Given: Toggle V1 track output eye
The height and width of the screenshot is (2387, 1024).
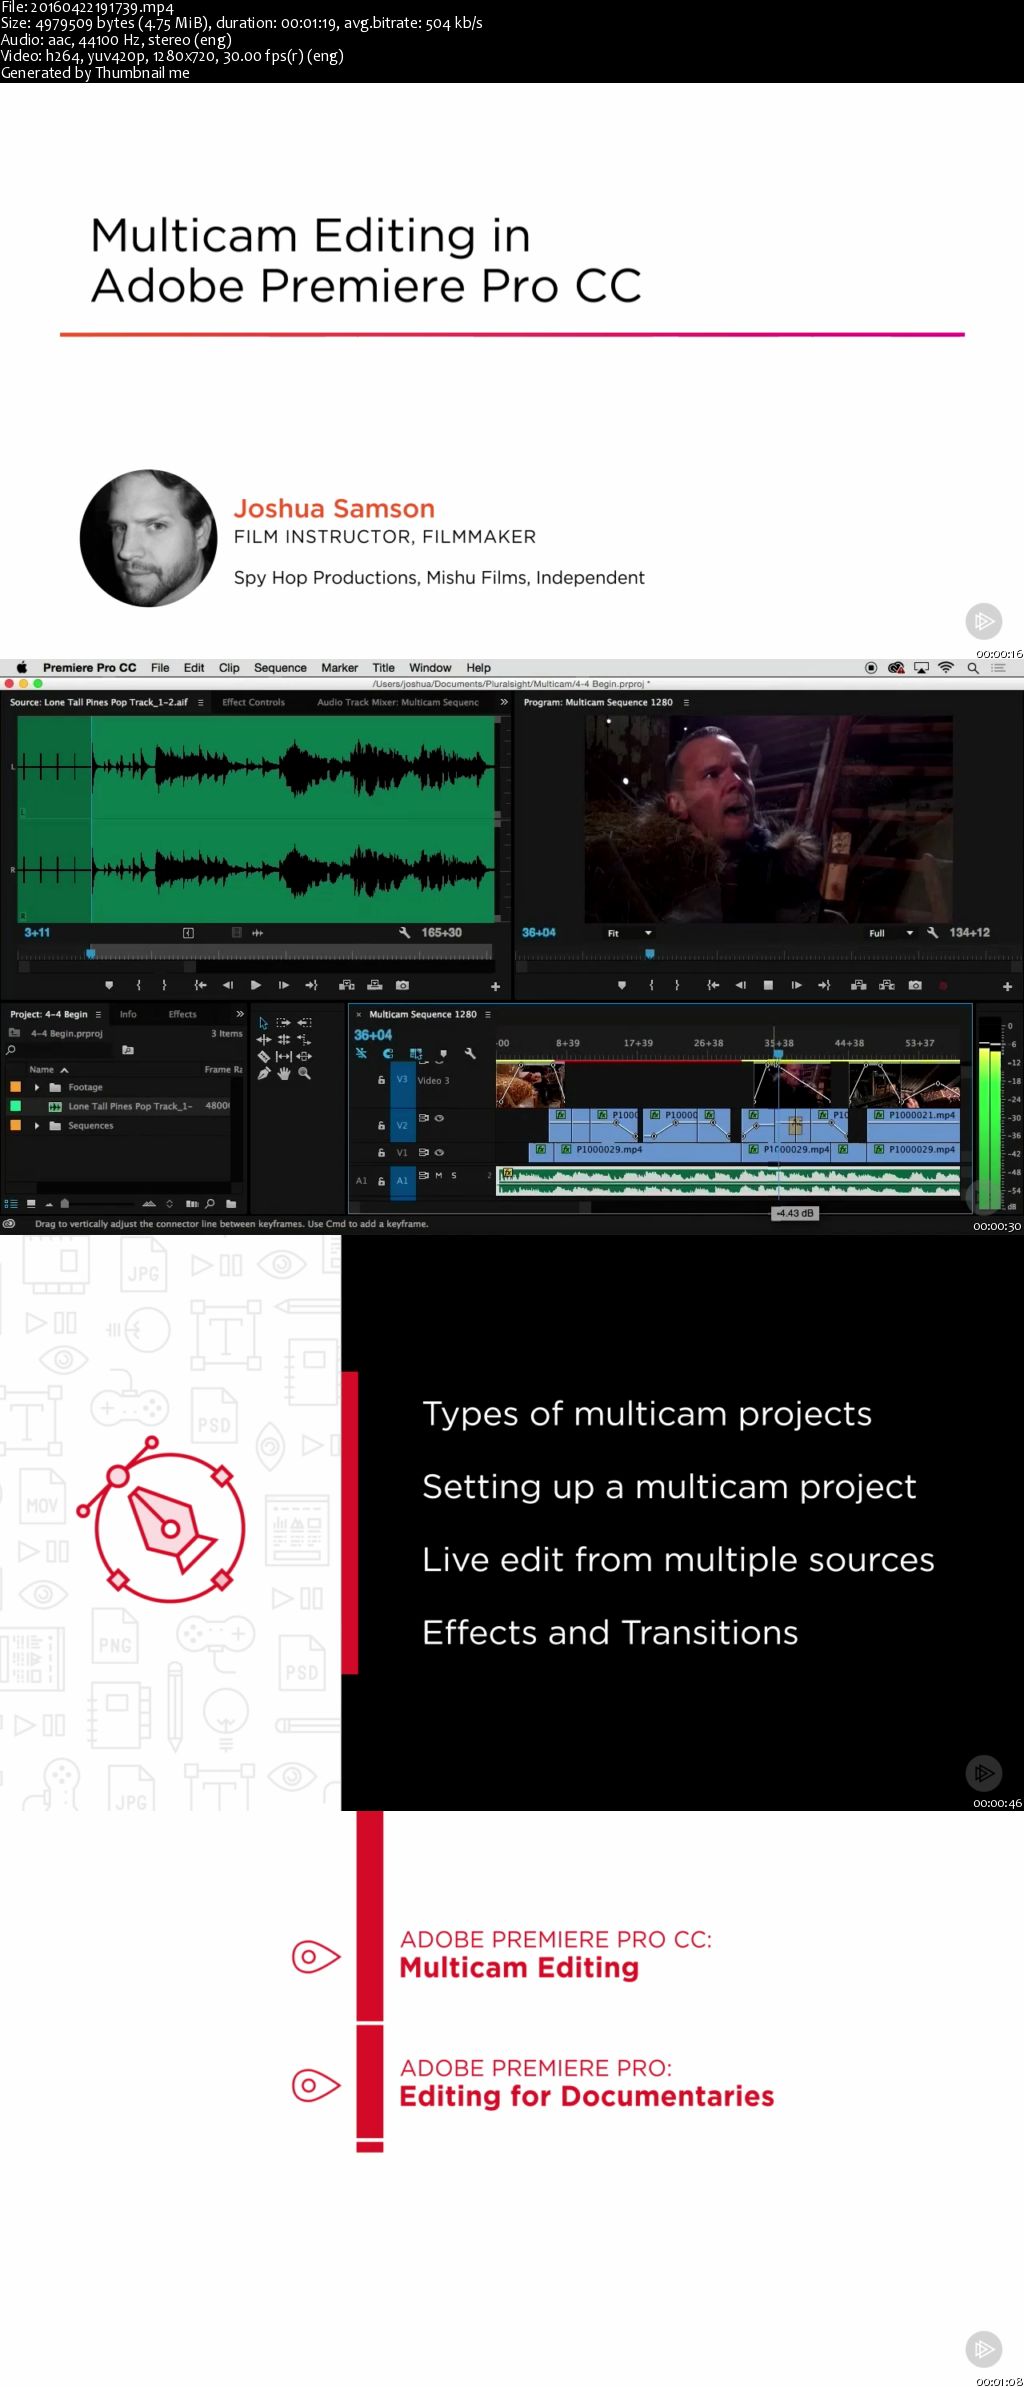Looking at the screenshot, I should pos(439,1152).
